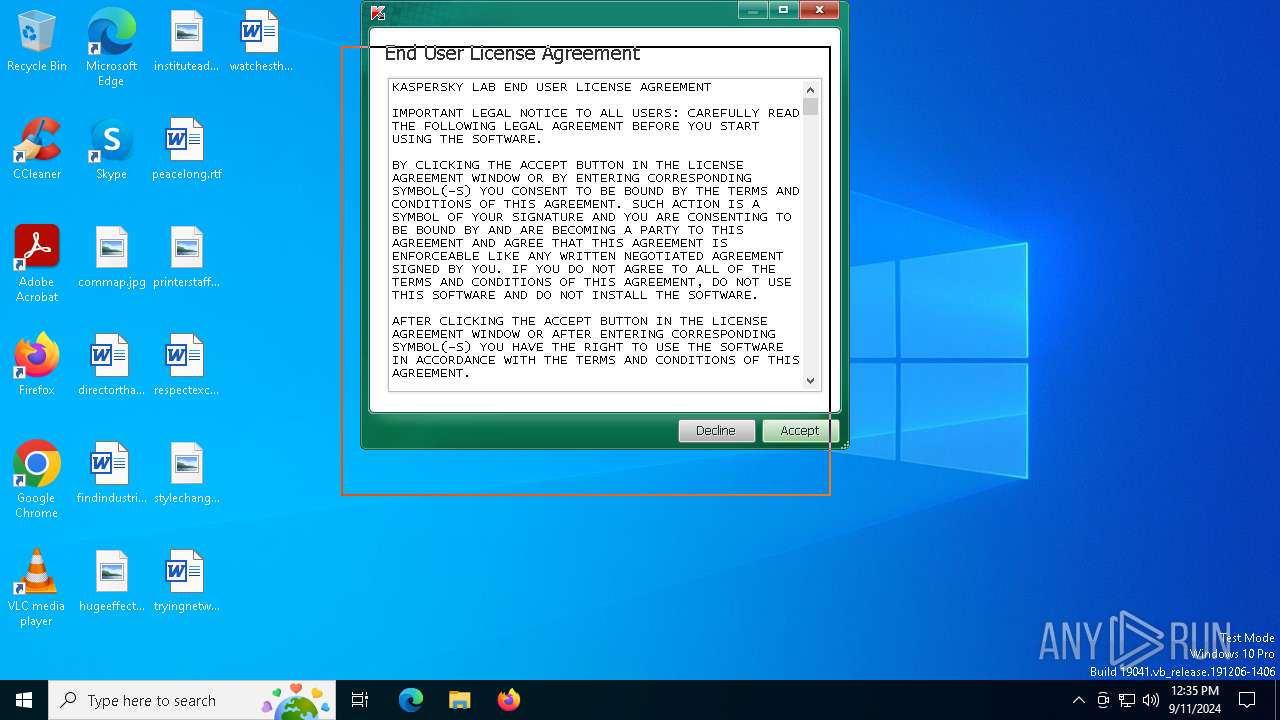
Task: Select the VLC media player shortcut
Action: click(x=37, y=588)
